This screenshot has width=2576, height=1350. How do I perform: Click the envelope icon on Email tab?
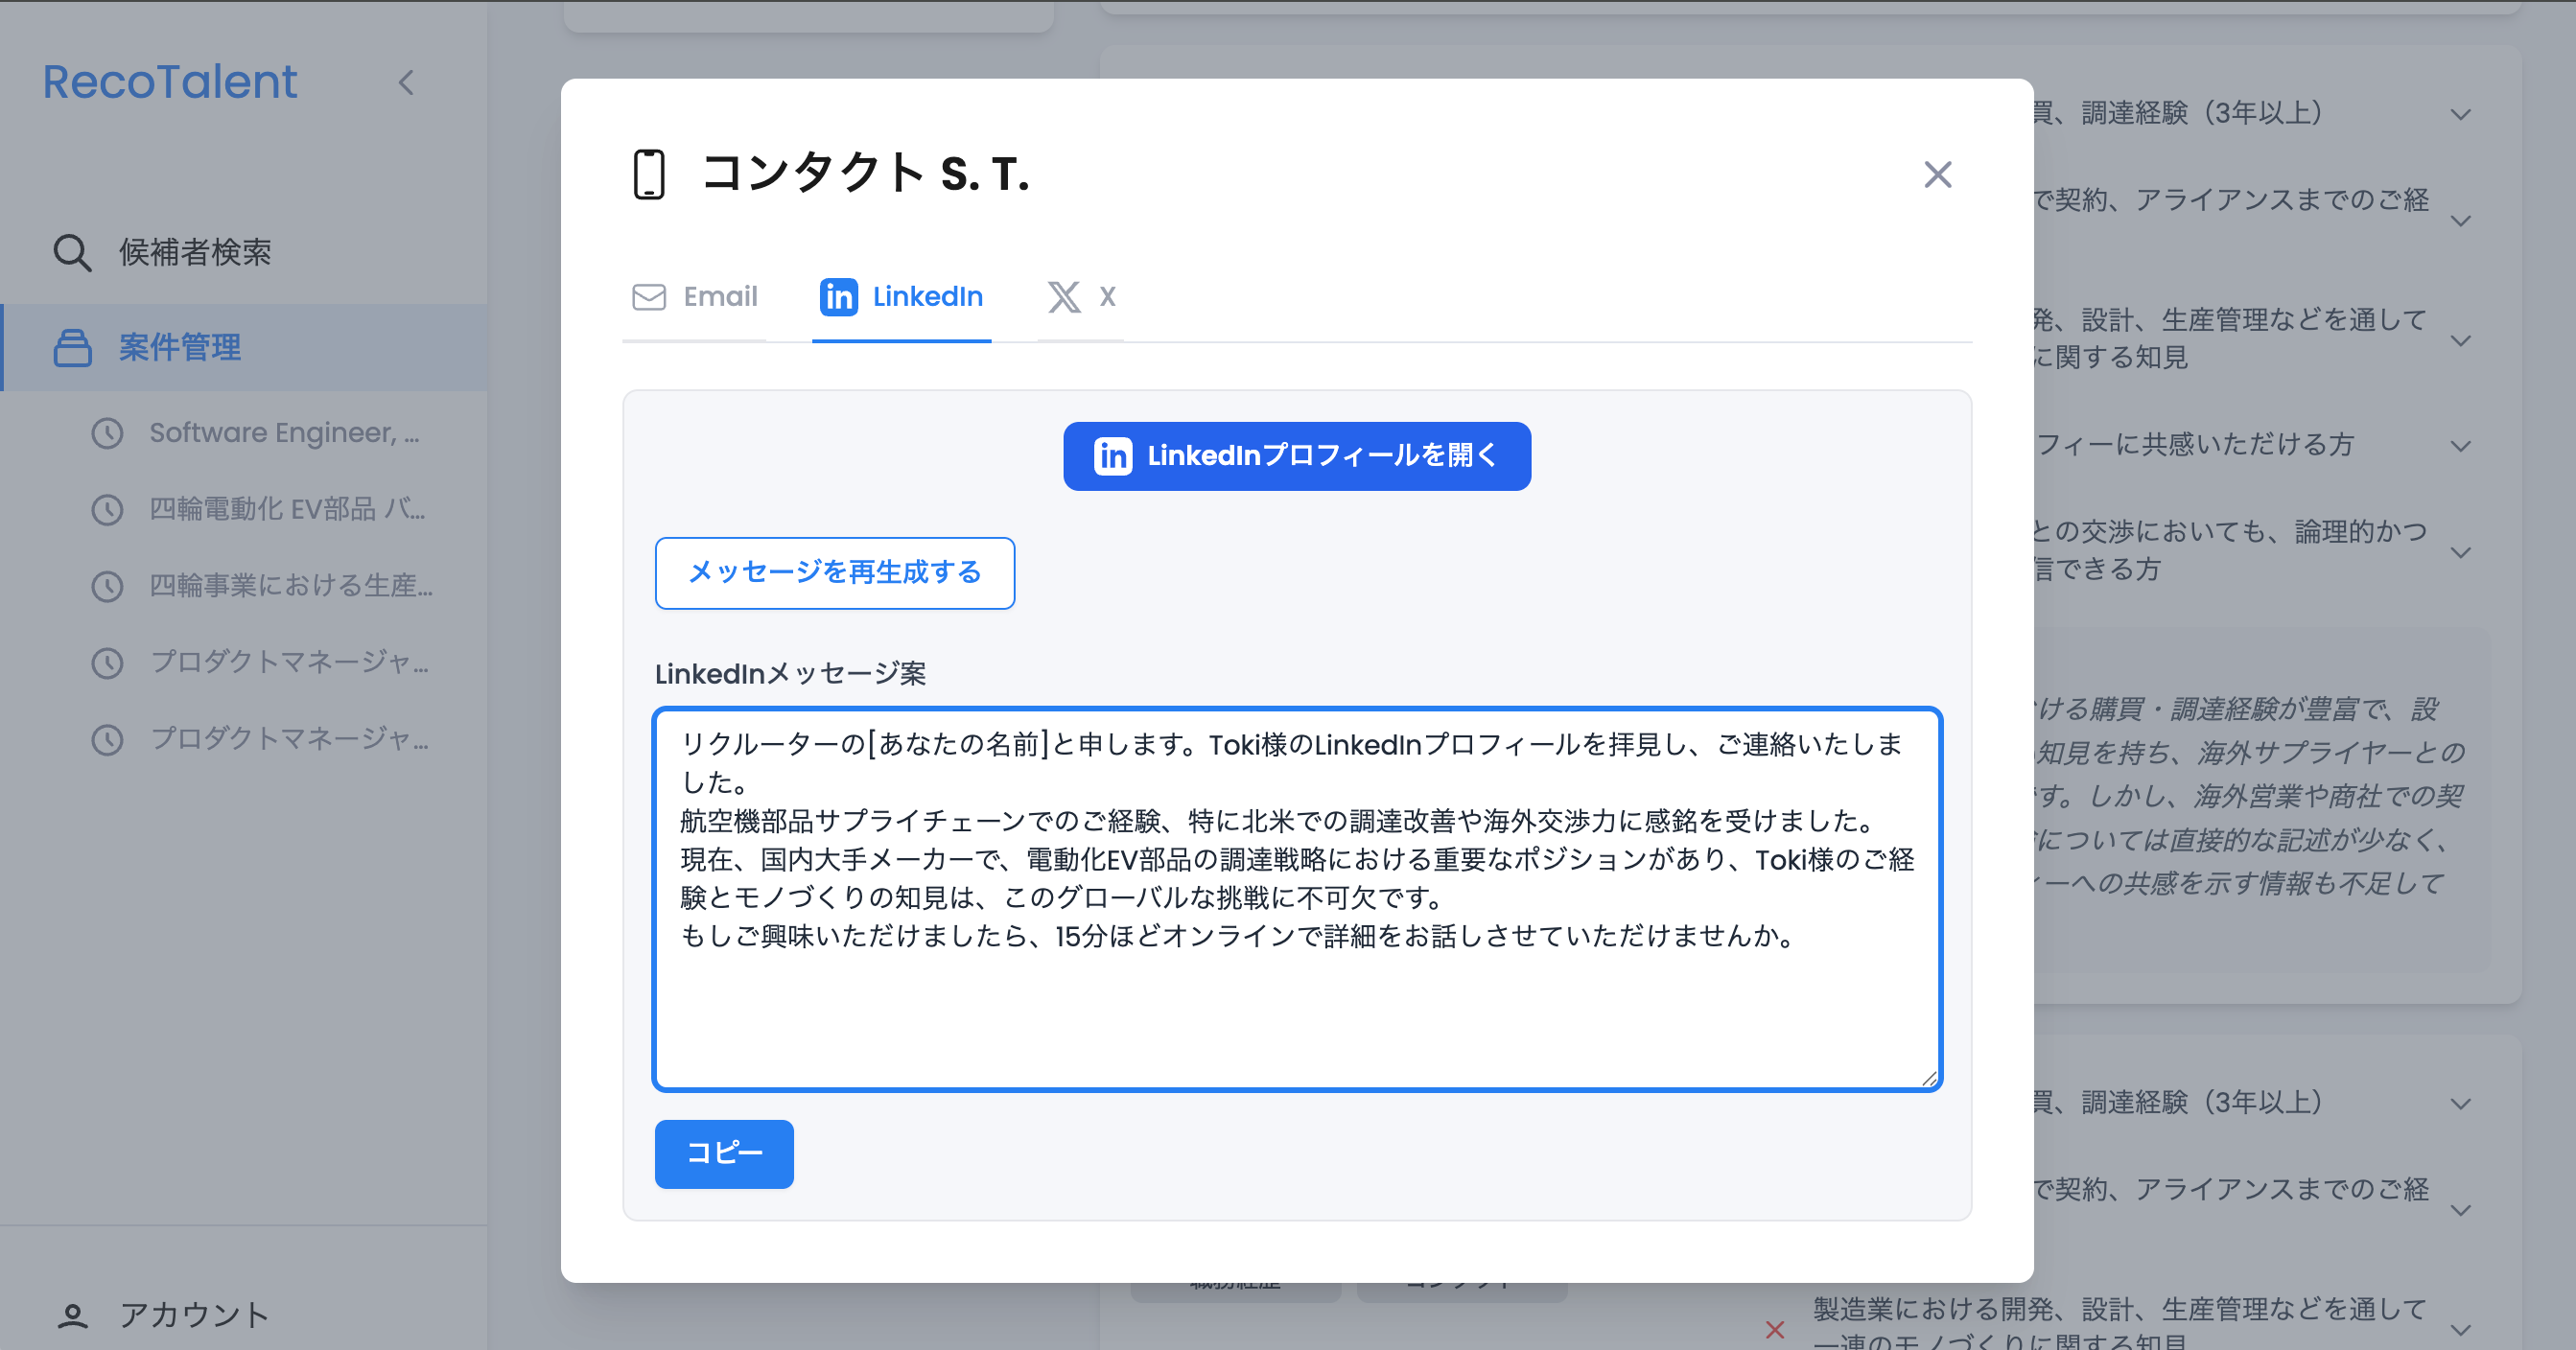[649, 297]
